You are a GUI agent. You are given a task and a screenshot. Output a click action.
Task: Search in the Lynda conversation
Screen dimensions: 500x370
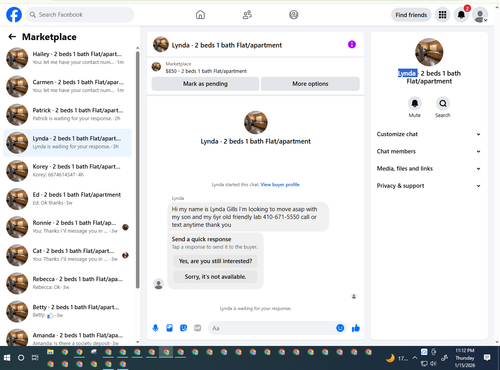coord(443,103)
